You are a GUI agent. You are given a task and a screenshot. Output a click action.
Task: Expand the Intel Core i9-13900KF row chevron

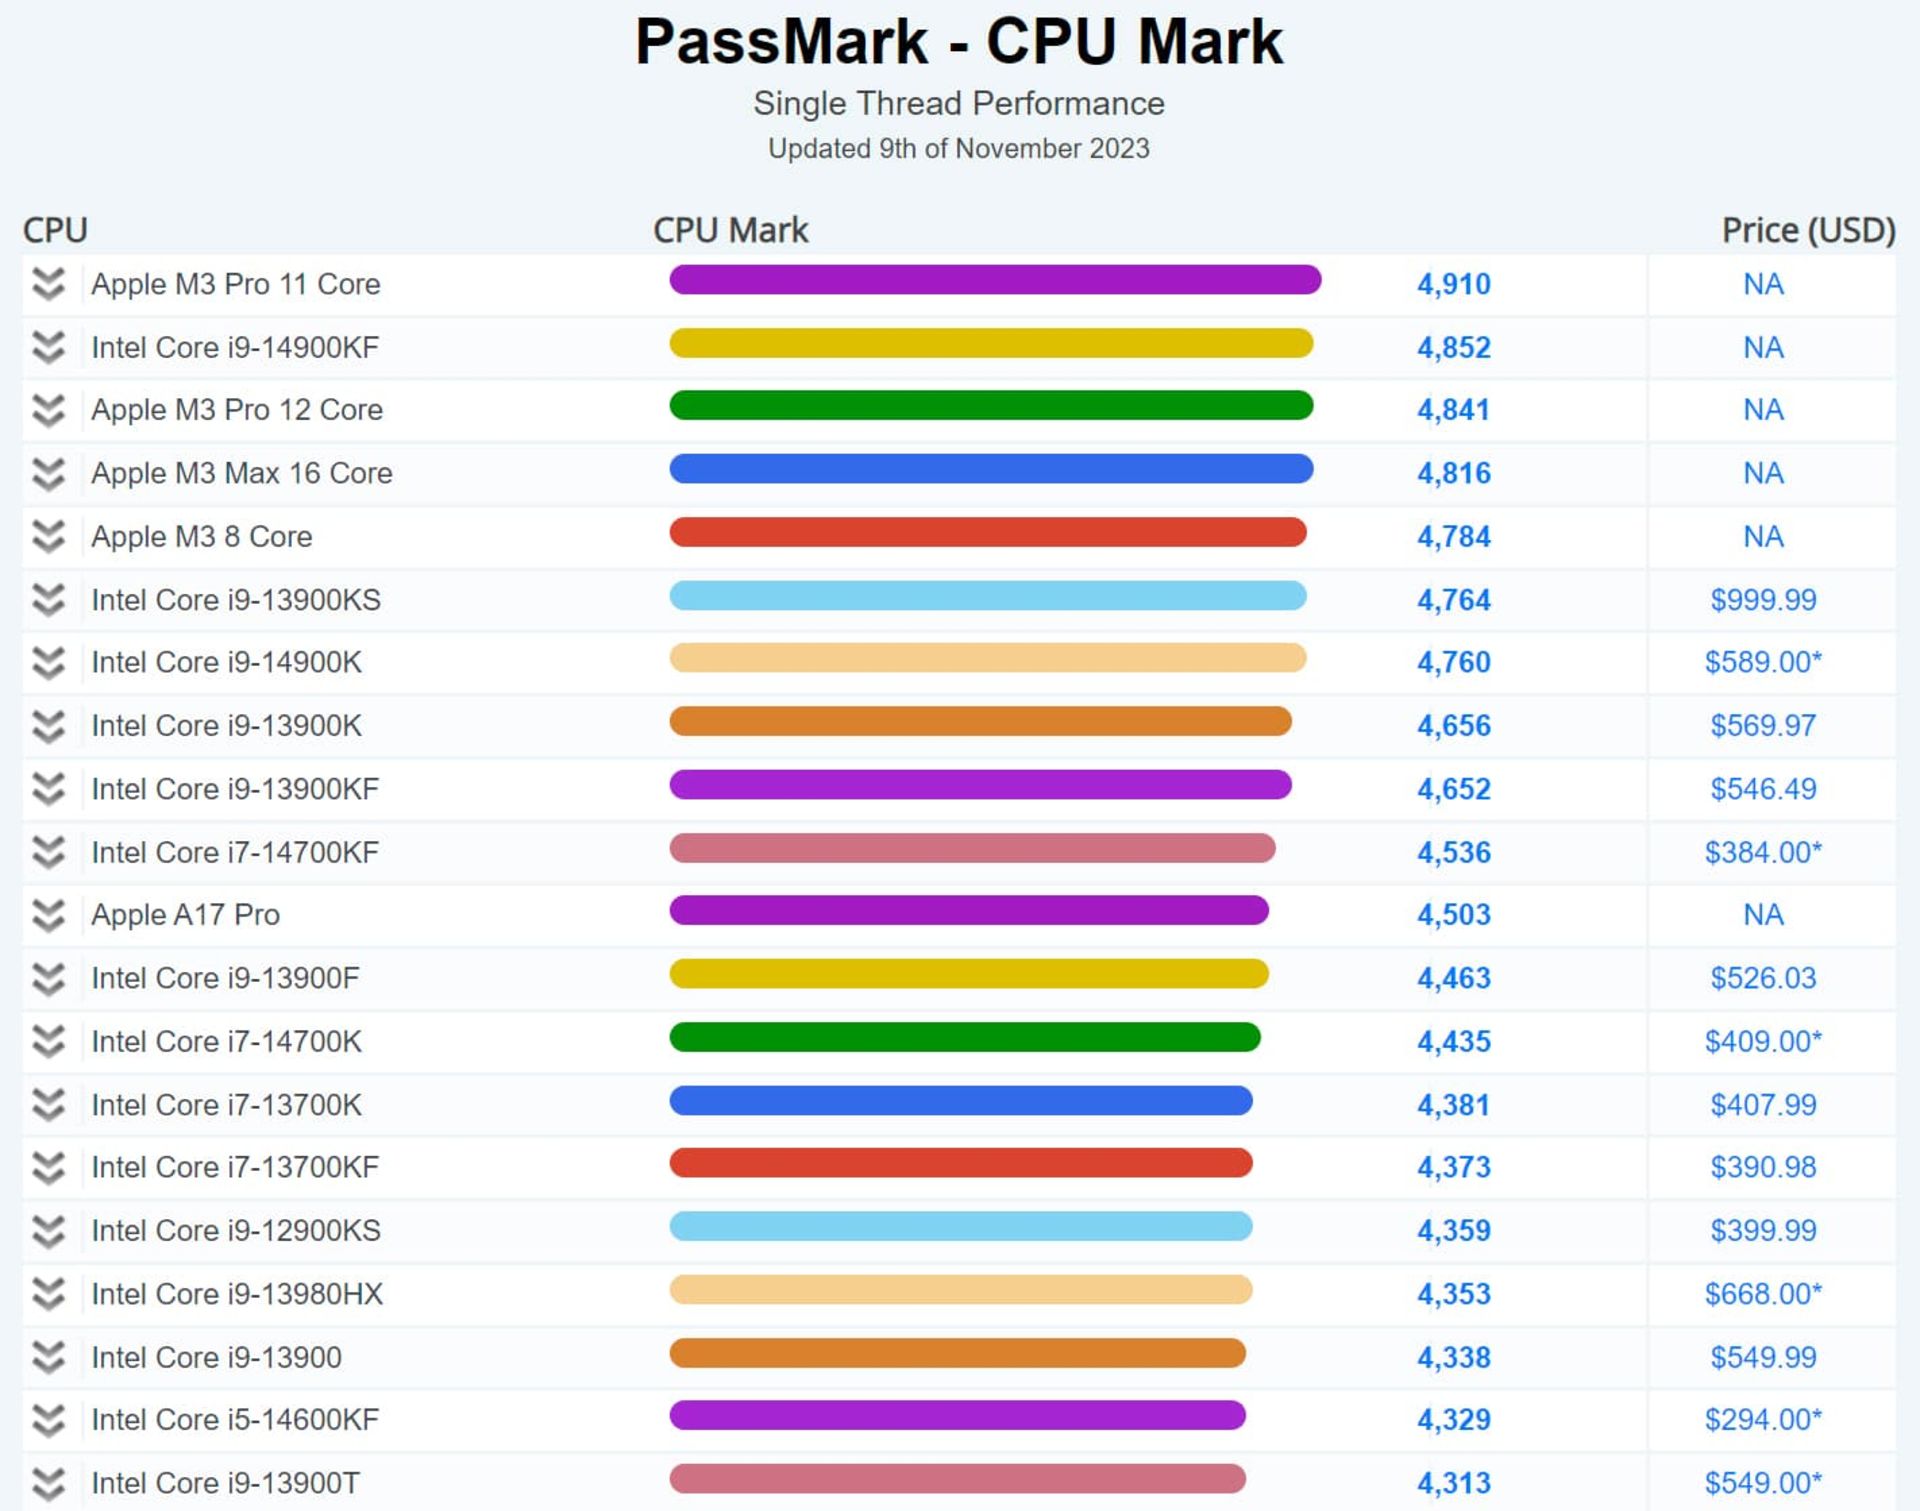[48, 789]
